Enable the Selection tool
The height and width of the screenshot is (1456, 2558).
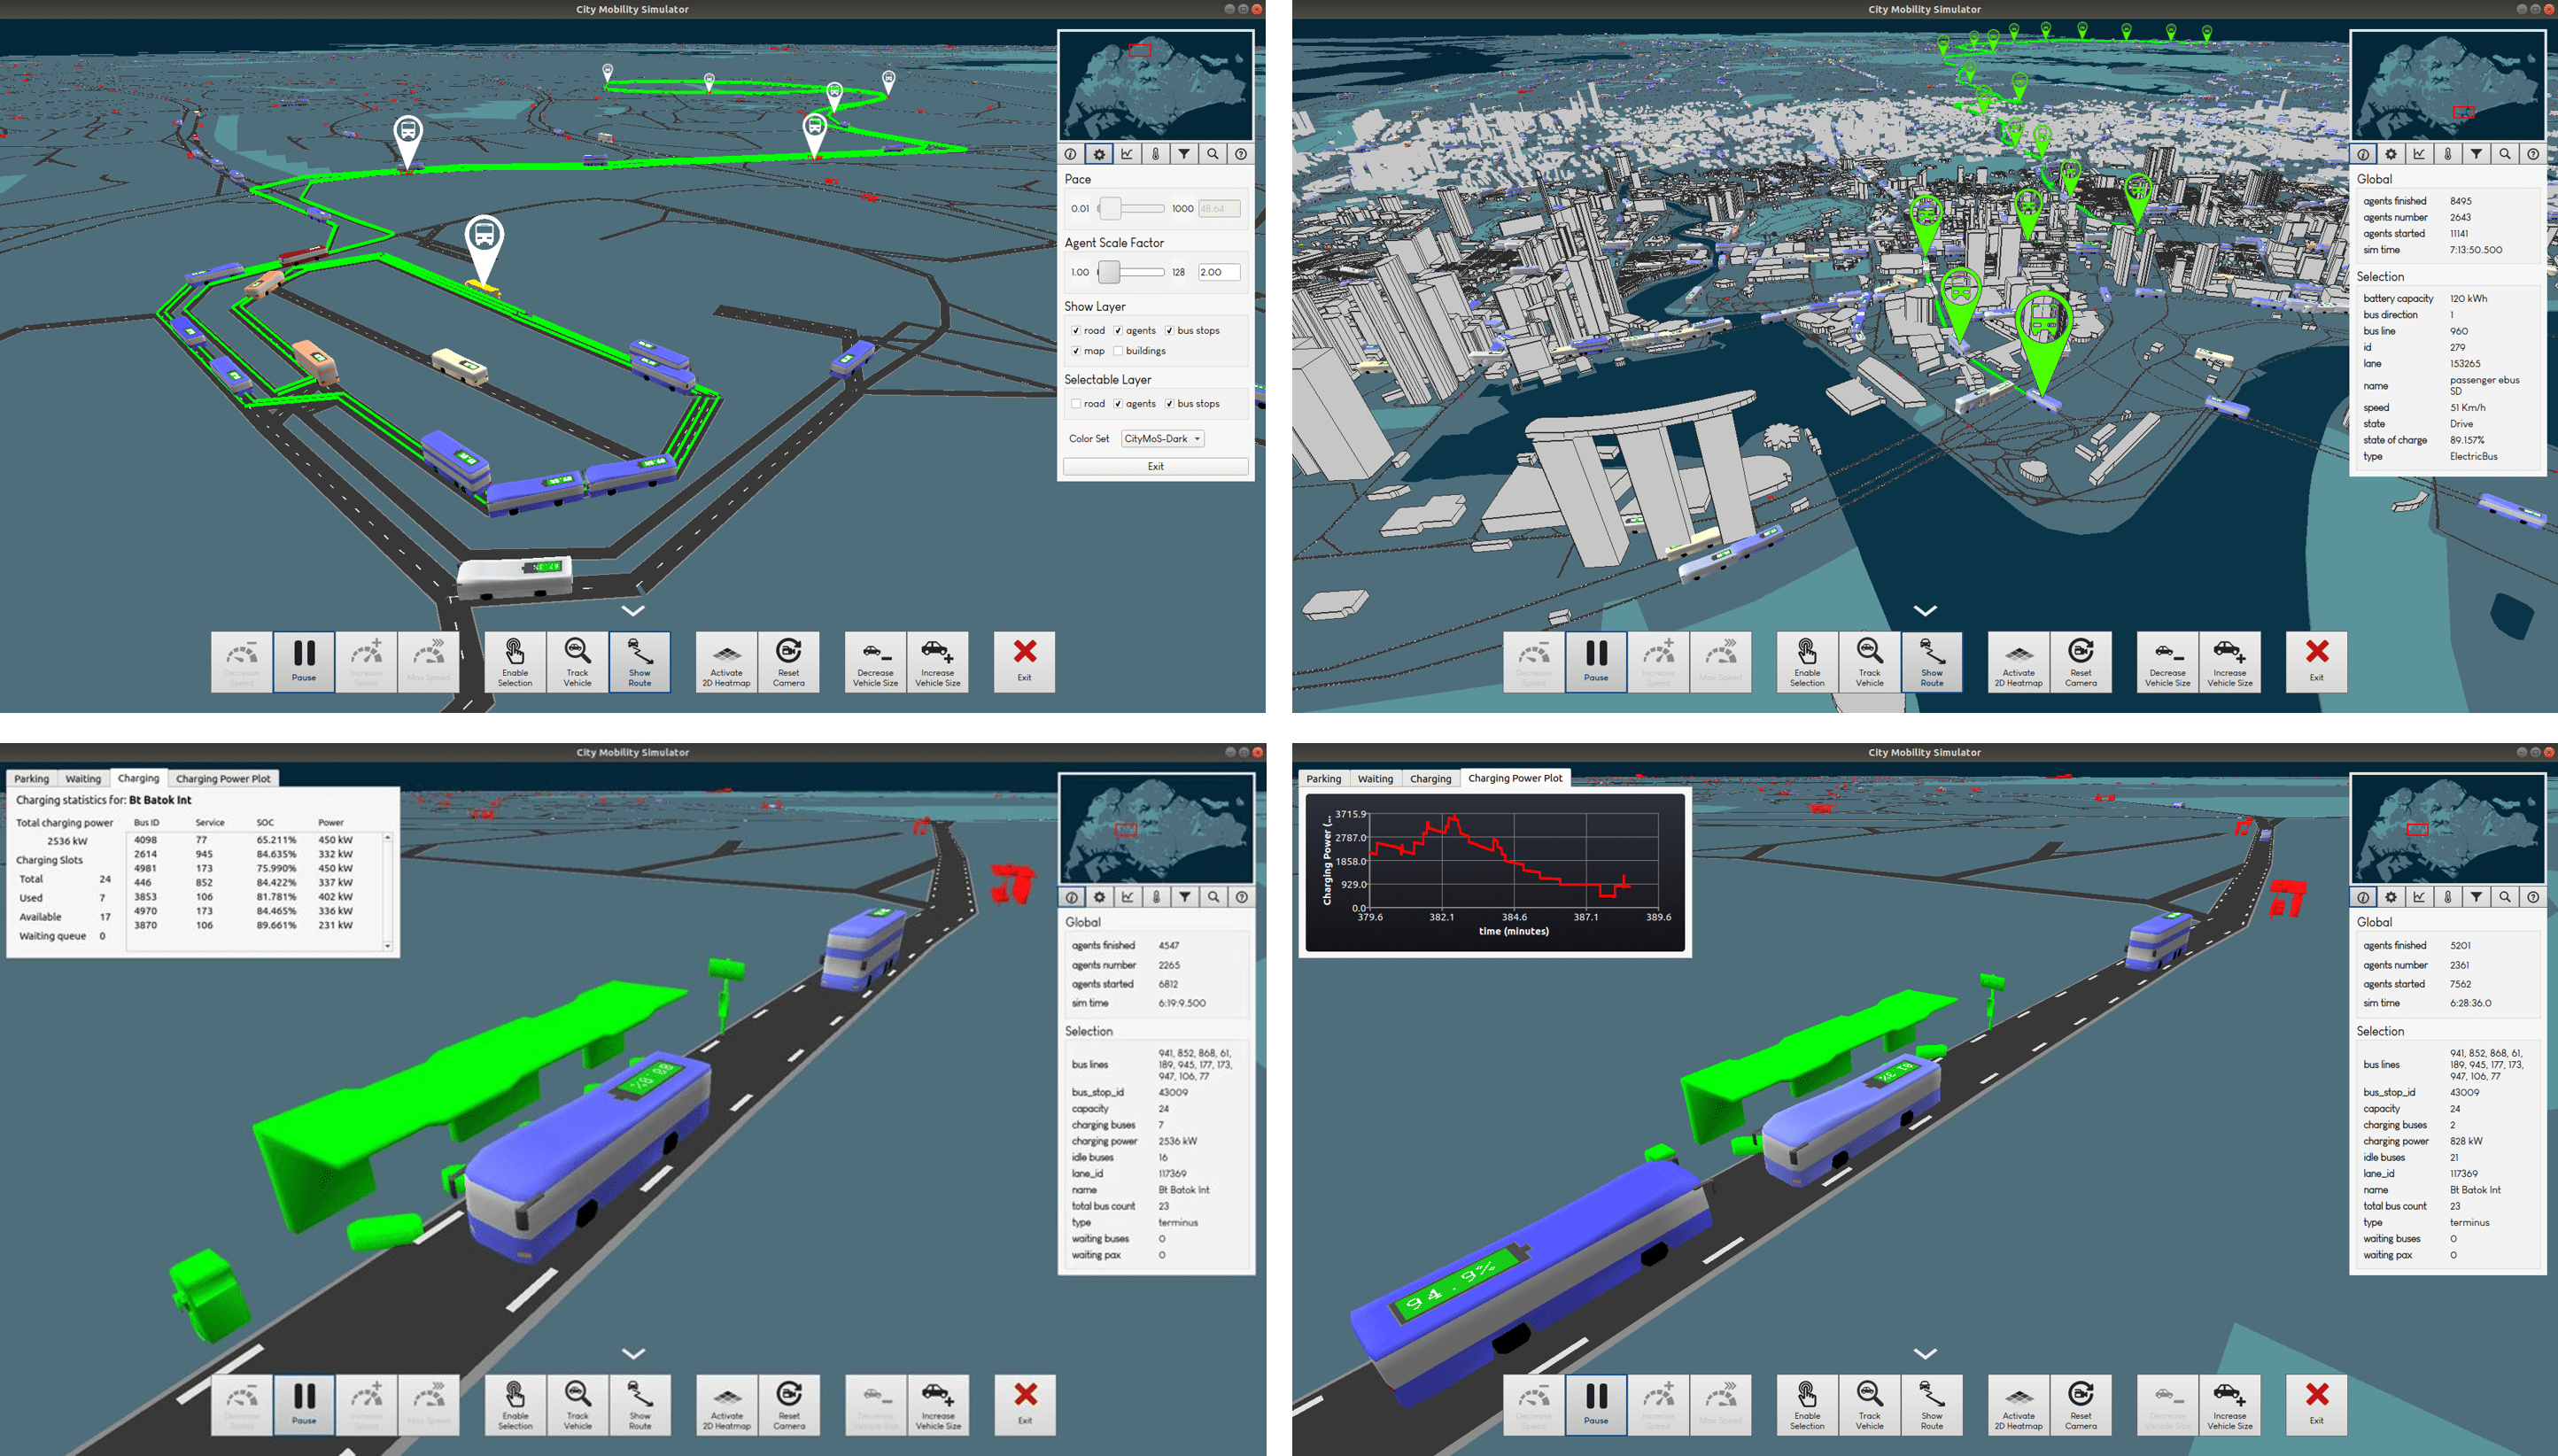pyautogui.click(x=515, y=662)
